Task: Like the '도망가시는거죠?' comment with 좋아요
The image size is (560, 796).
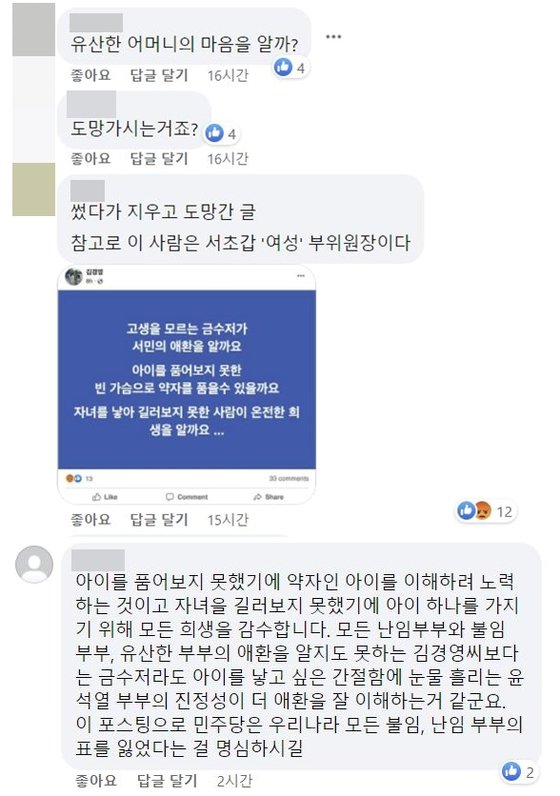Action: pos(90,158)
